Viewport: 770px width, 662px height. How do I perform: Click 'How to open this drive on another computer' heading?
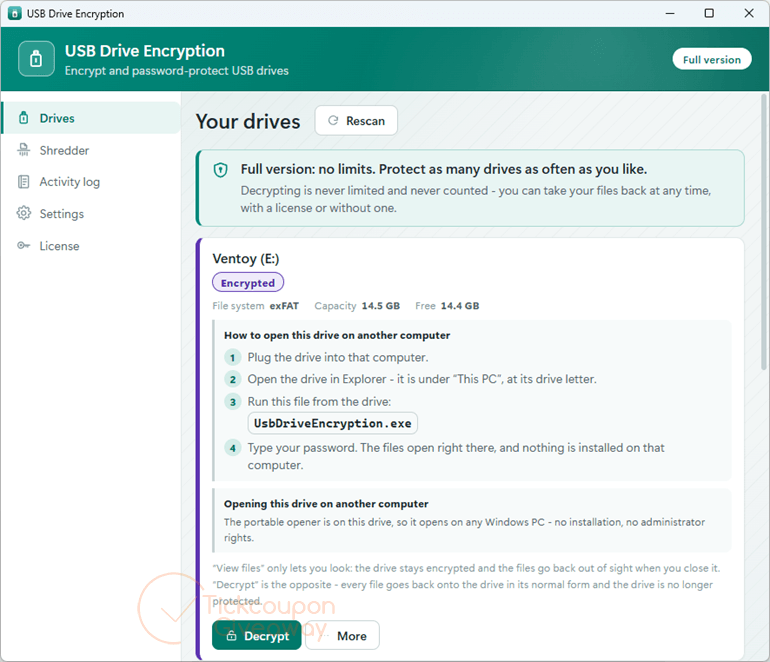click(x=337, y=335)
